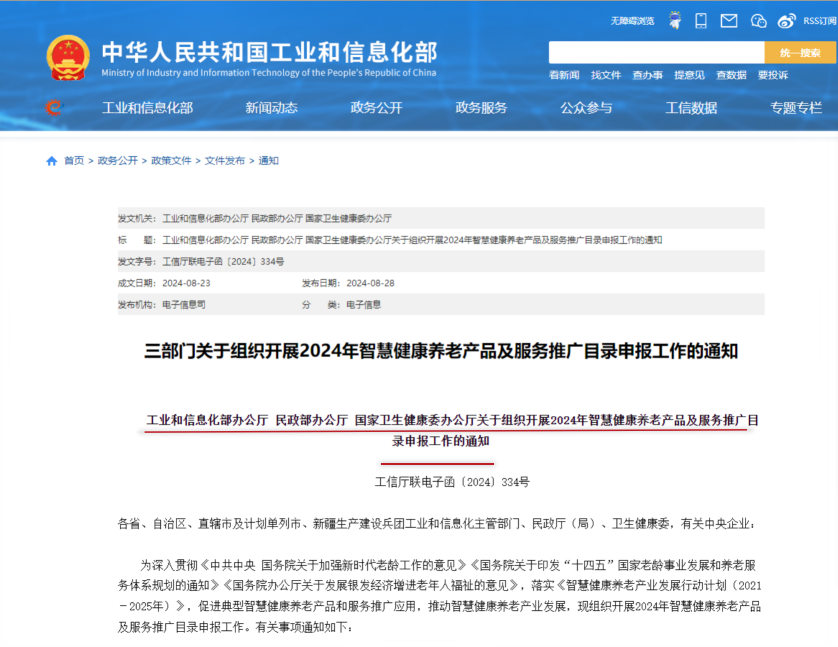Open the mobile phone version icon
The width and height of the screenshot is (838, 647).
[x=701, y=21]
